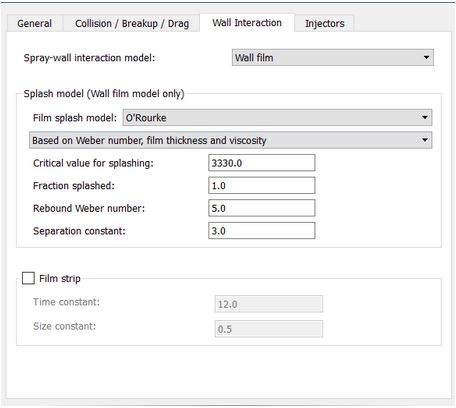Screen dimensions: 456x408
Task: Switch to the General tab
Action: point(35,24)
